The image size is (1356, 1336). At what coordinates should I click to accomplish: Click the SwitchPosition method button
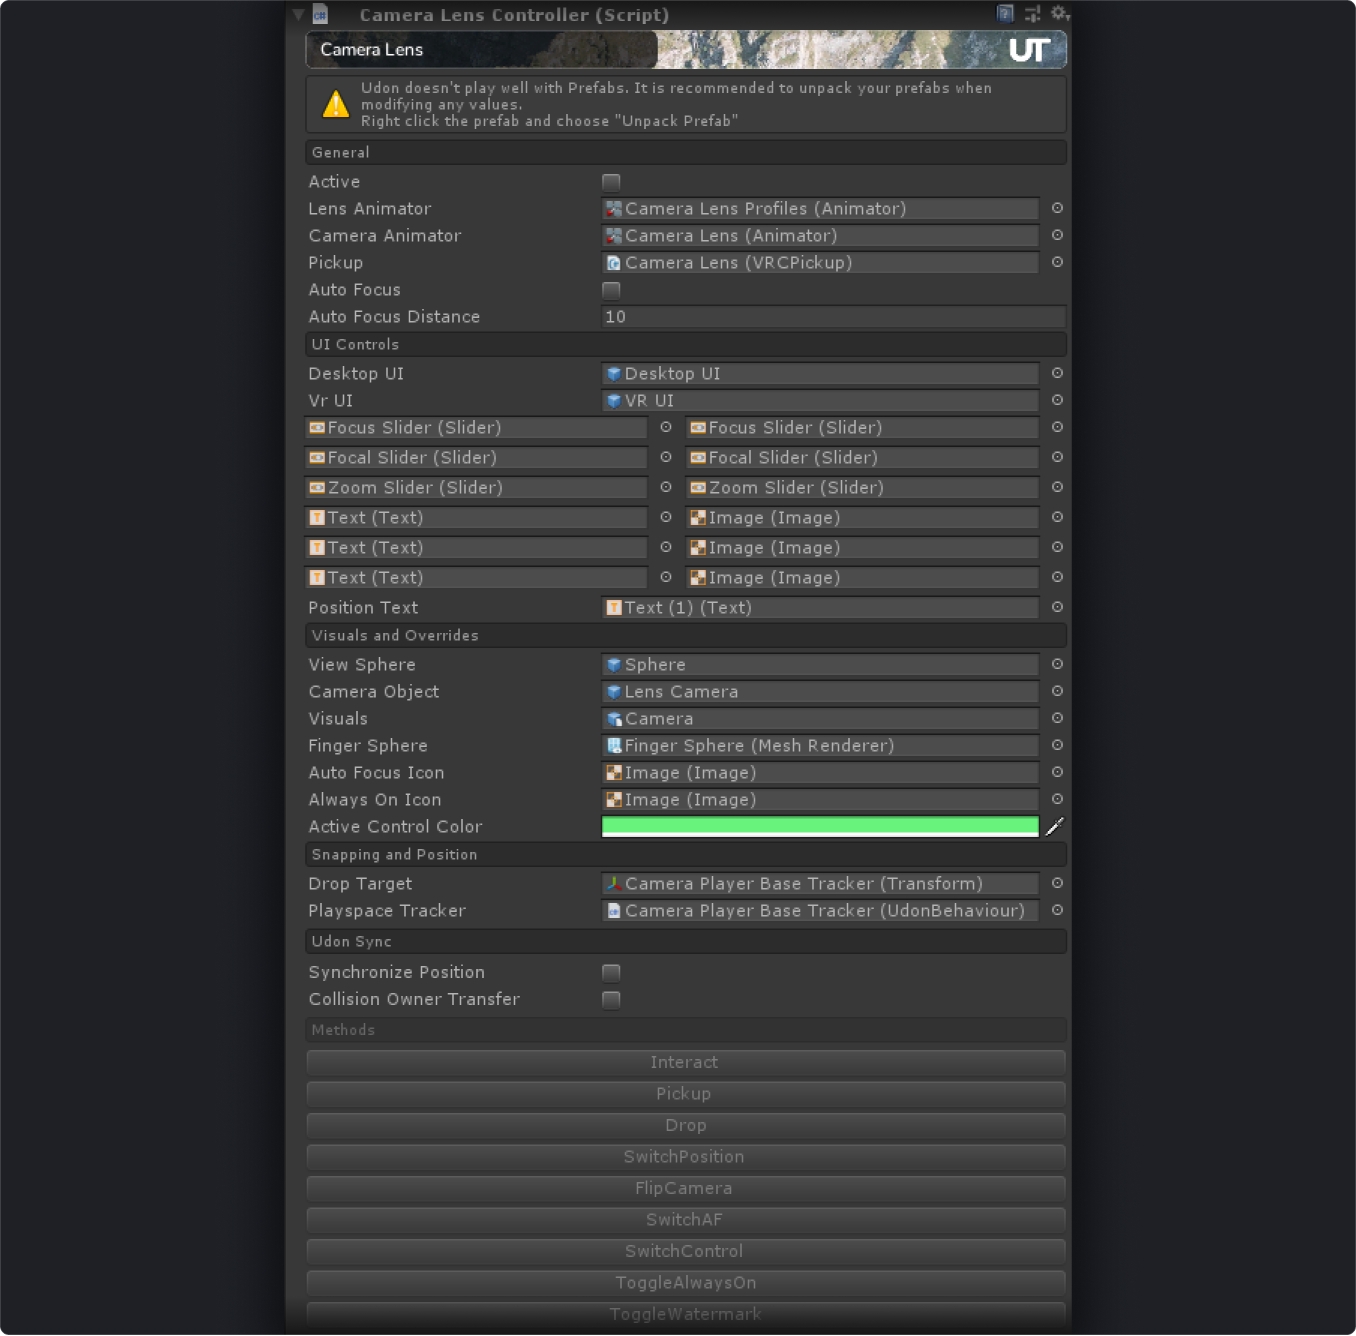click(685, 1157)
